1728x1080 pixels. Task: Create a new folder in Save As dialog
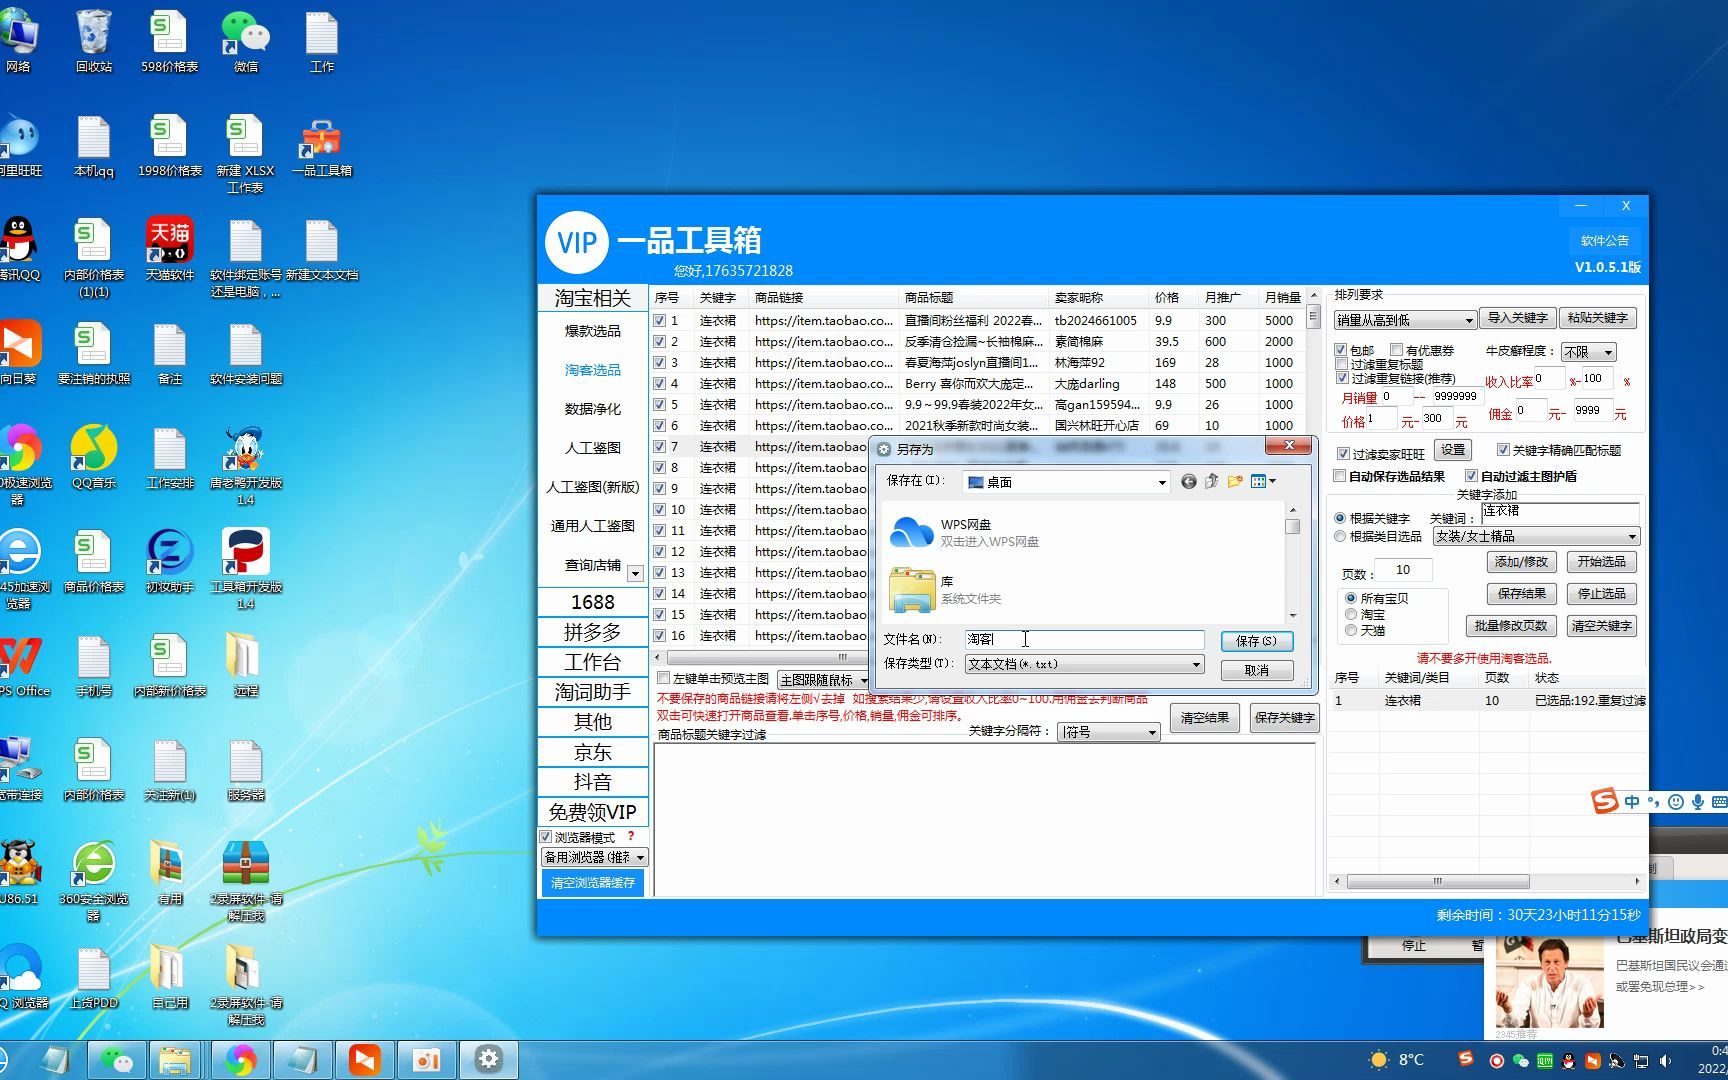1235,482
